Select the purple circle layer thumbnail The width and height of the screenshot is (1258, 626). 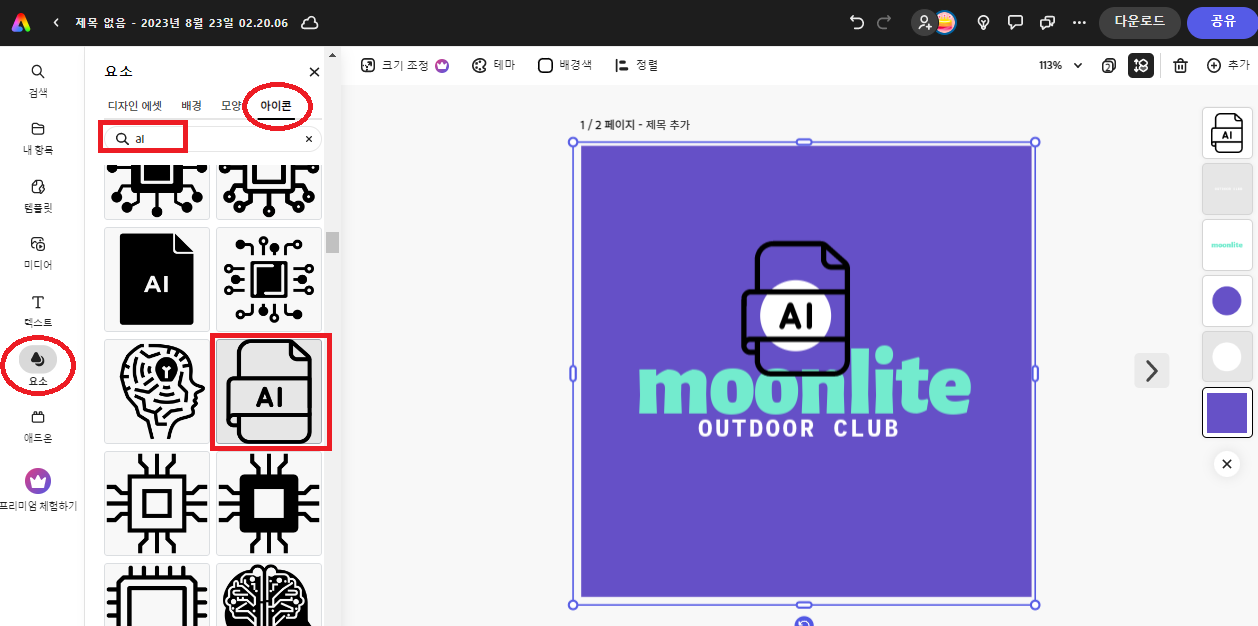(1227, 301)
